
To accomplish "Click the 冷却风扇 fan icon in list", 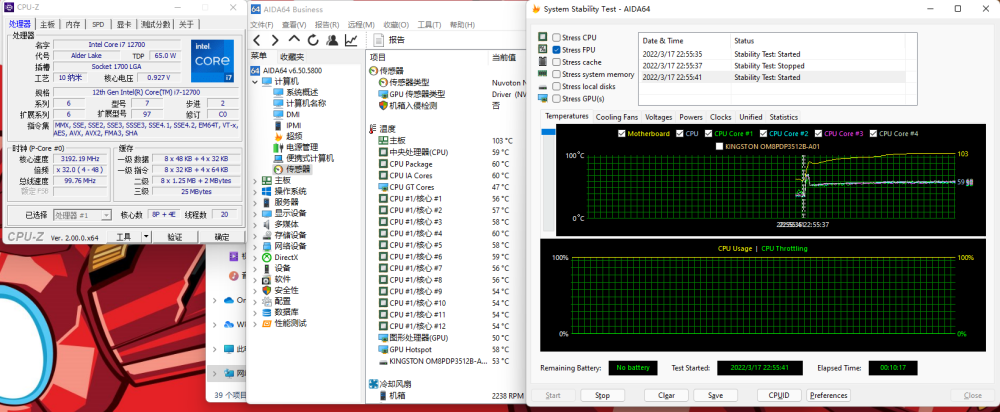I will (x=374, y=383).
